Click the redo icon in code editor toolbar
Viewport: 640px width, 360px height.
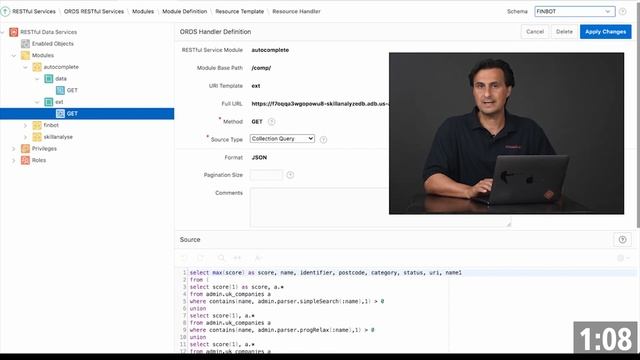pyautogui.click(x=200, y=258)
